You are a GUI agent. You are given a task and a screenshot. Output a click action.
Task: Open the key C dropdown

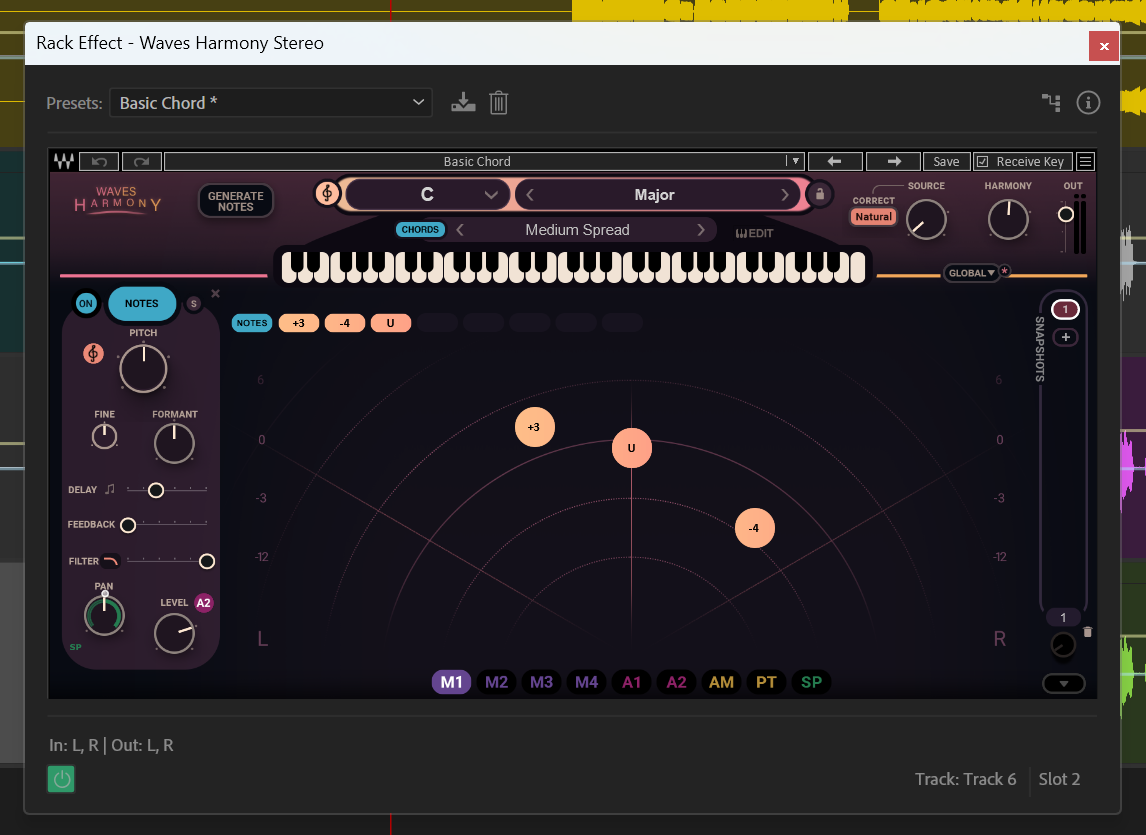coord(428,195)
